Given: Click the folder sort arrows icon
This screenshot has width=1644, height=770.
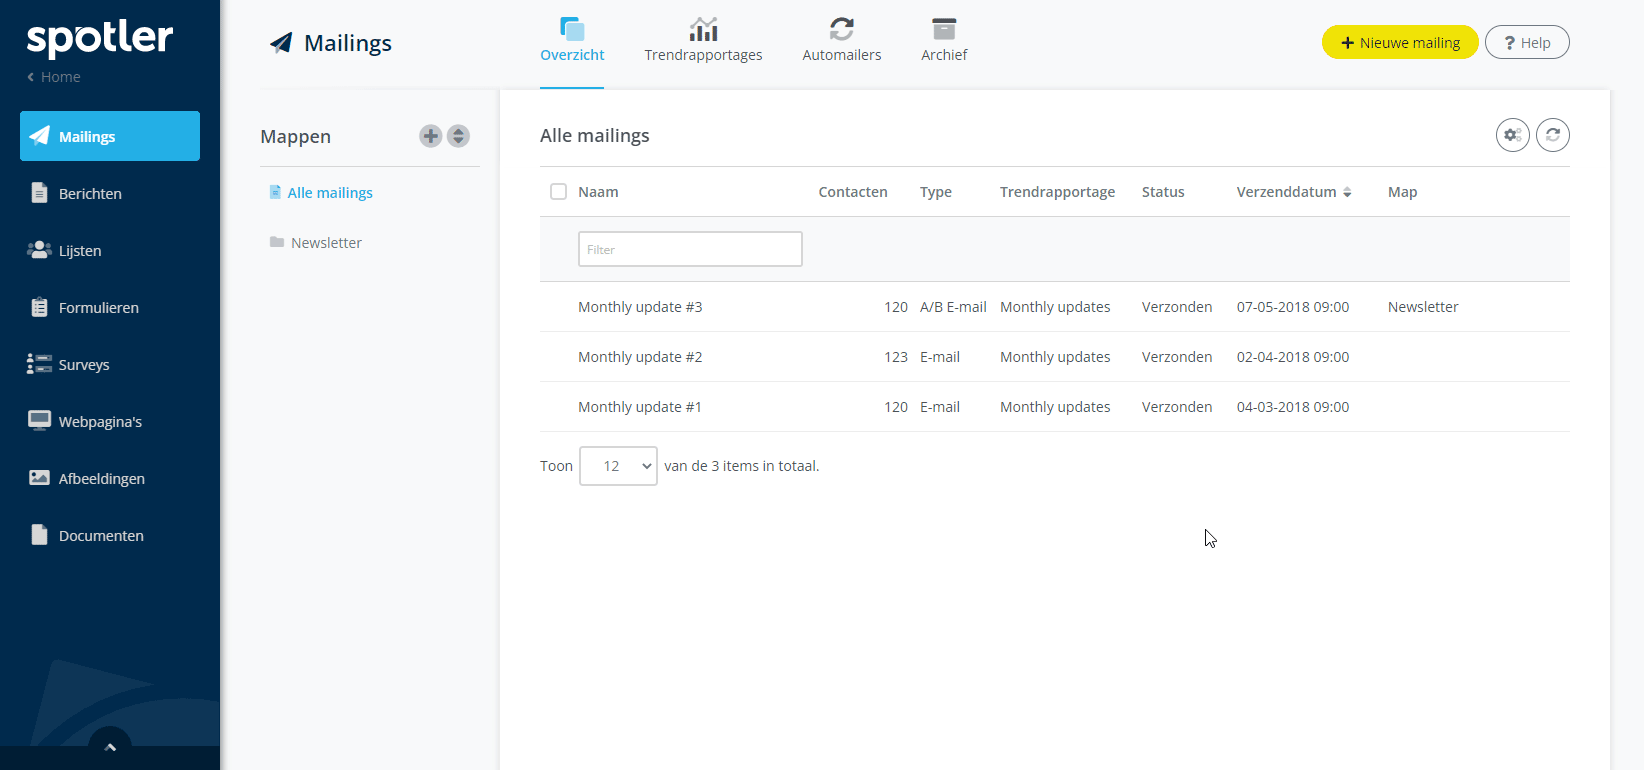Looking at the screenshot, I should (x=458, y=136).
